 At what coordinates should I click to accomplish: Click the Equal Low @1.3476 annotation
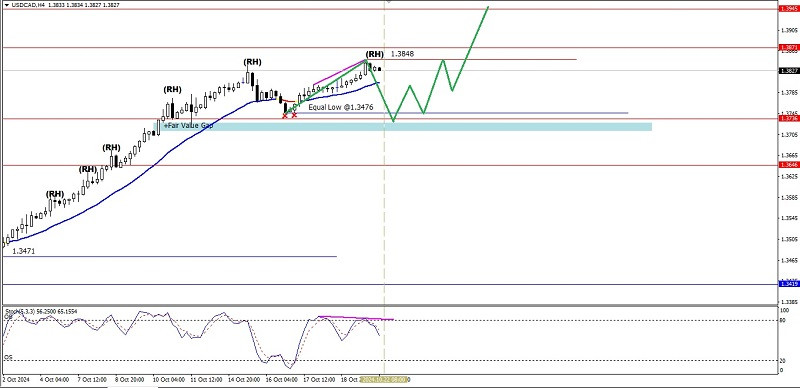tap(341, 107)
